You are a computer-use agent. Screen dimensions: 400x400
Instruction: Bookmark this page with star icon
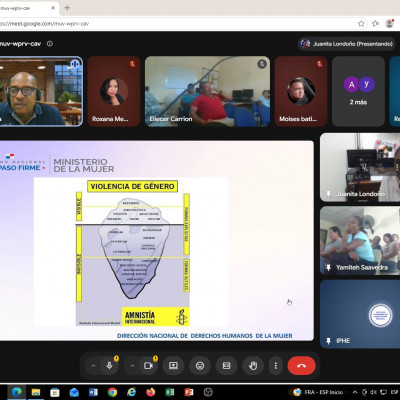click(x=361, y=23)
